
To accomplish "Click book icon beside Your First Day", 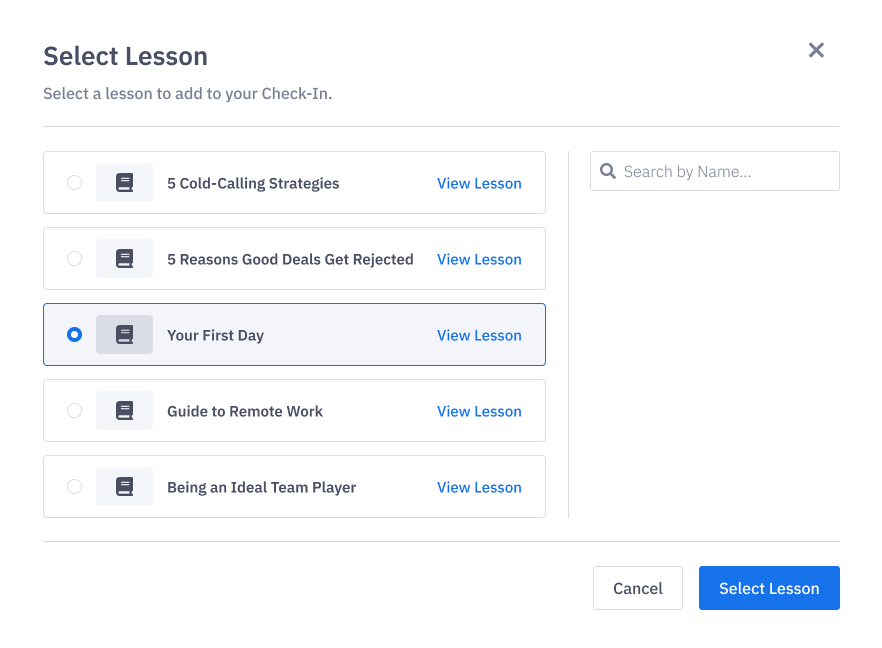I will point(124,335).
